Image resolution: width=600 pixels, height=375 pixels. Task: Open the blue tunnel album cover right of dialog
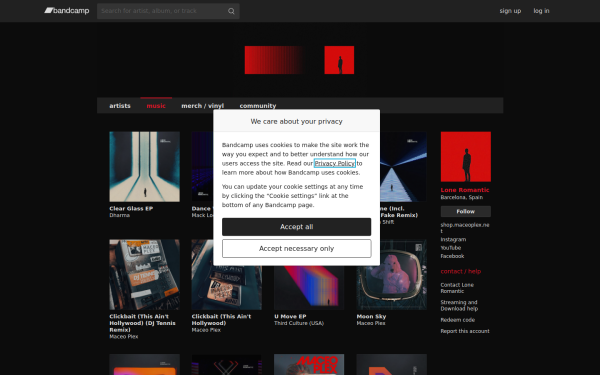point(403,167)
